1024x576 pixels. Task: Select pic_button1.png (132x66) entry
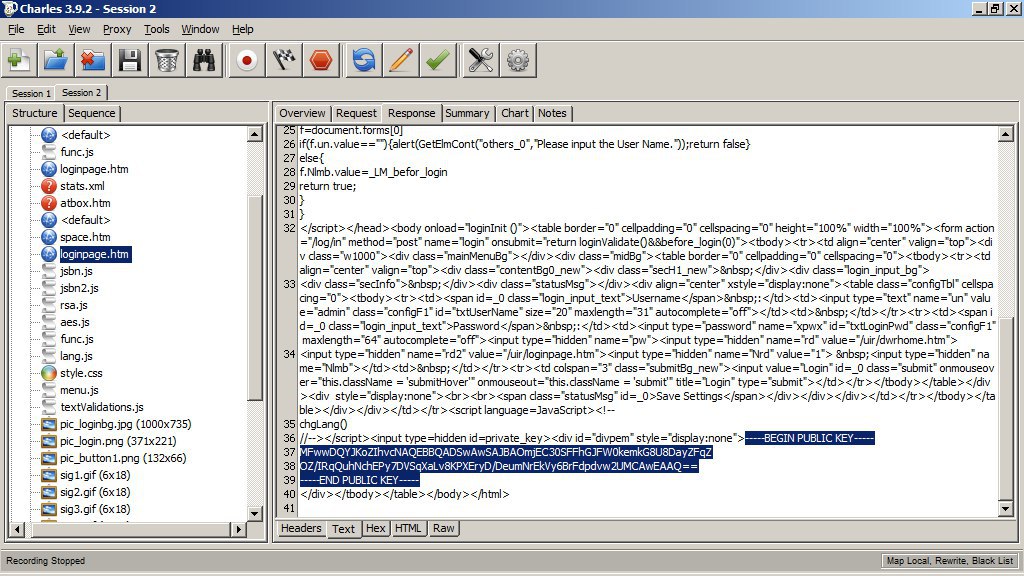tap(123, 458)
